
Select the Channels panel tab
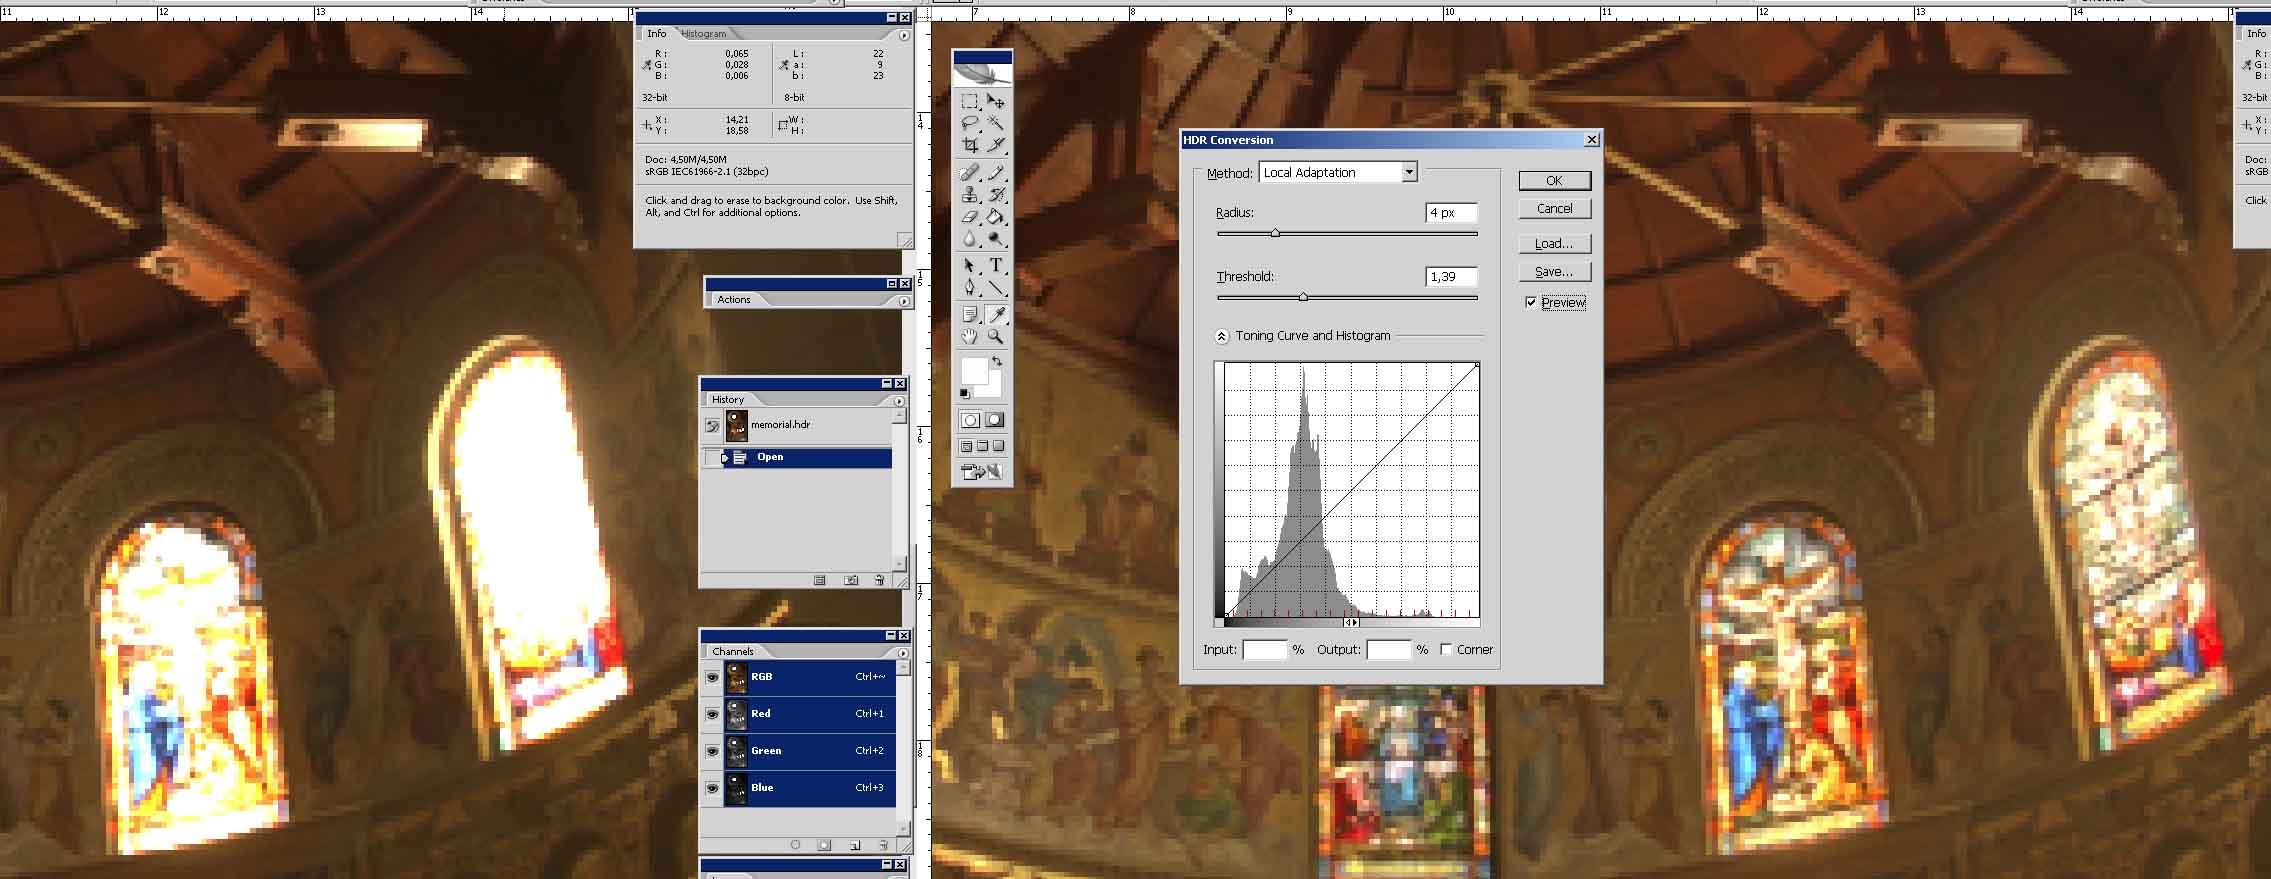(733, 652)
